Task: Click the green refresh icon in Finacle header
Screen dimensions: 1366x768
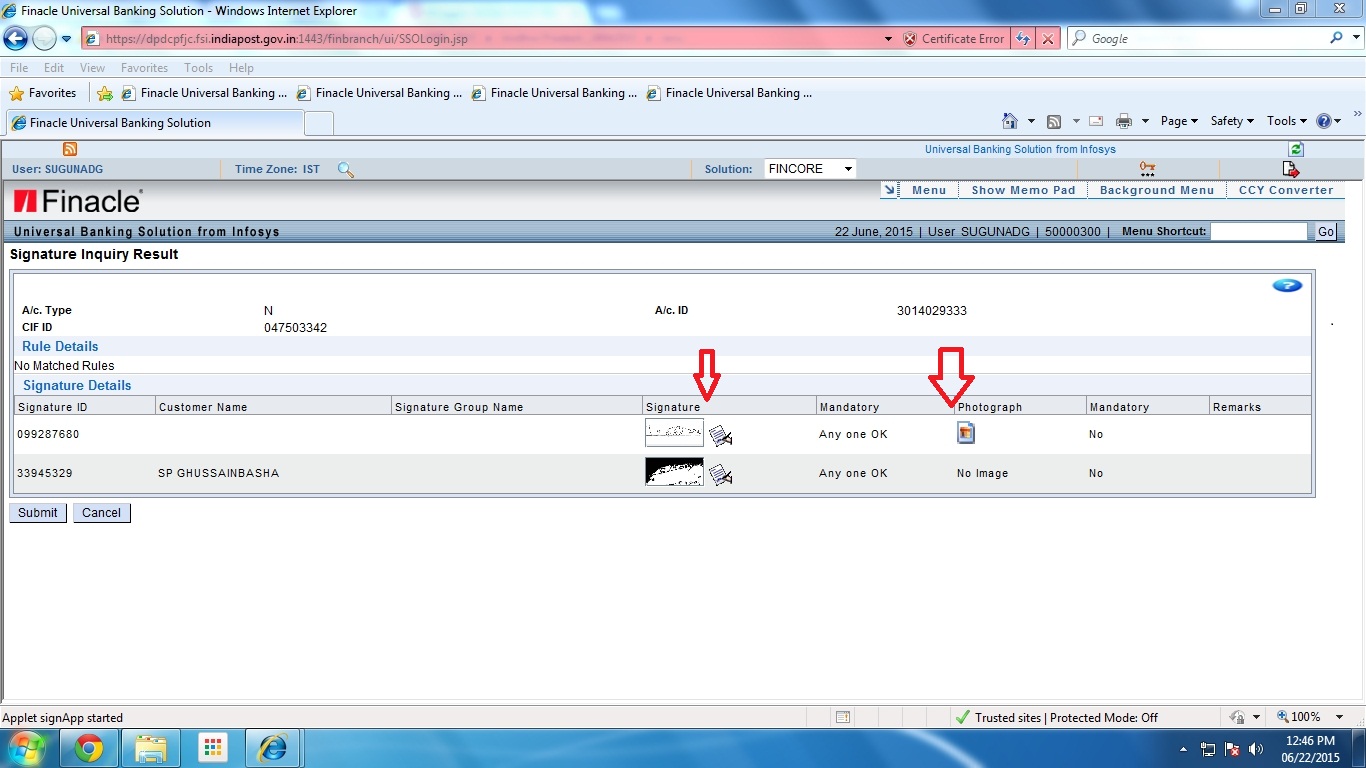Action: coord(1296,149)
